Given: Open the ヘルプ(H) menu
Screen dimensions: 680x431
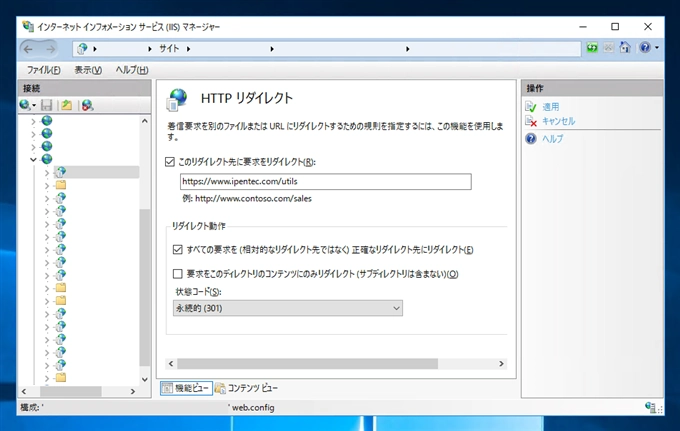Looking at the screenshot, I should point(132,70).
